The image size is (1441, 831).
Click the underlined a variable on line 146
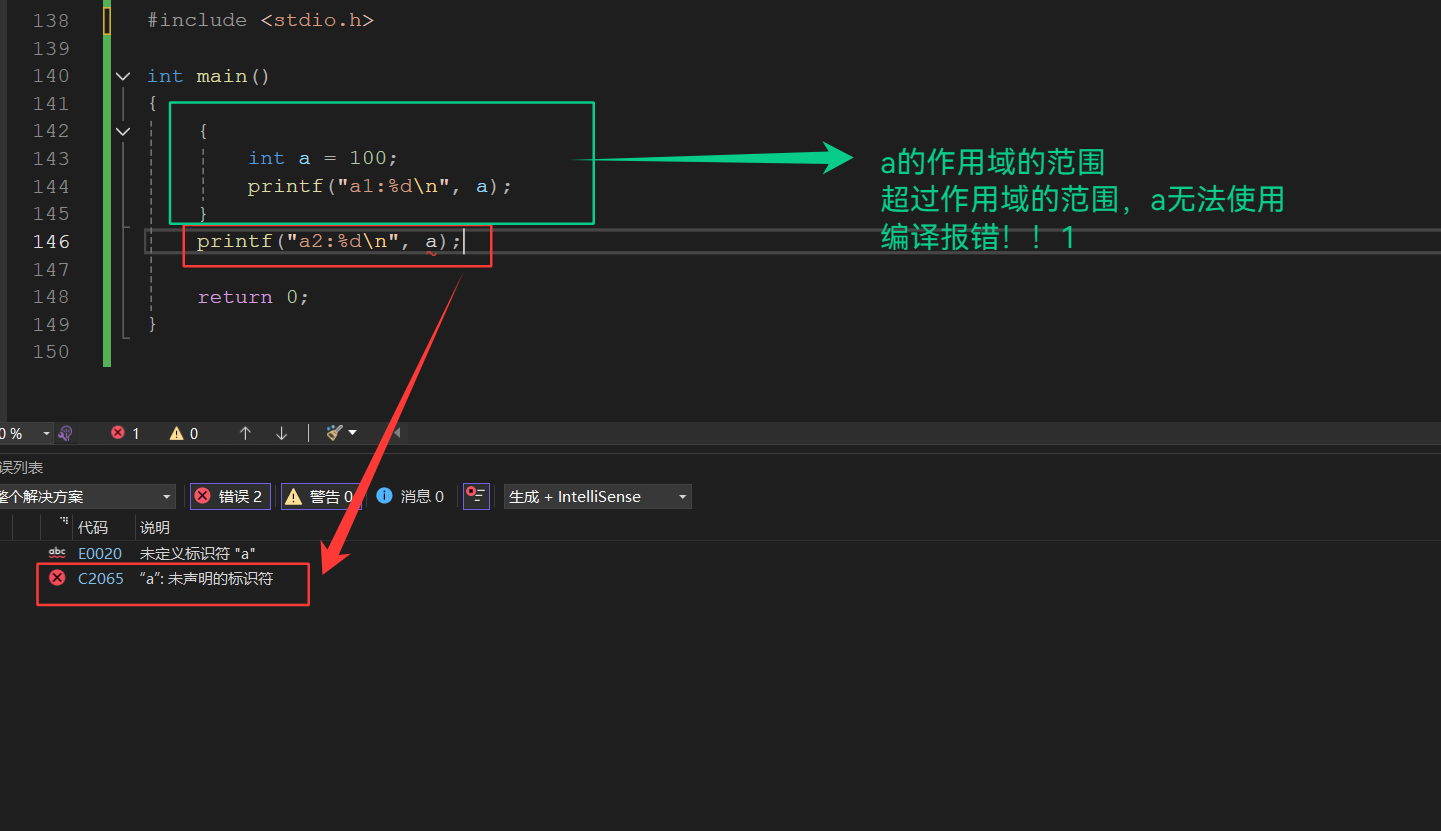(431, 241)
